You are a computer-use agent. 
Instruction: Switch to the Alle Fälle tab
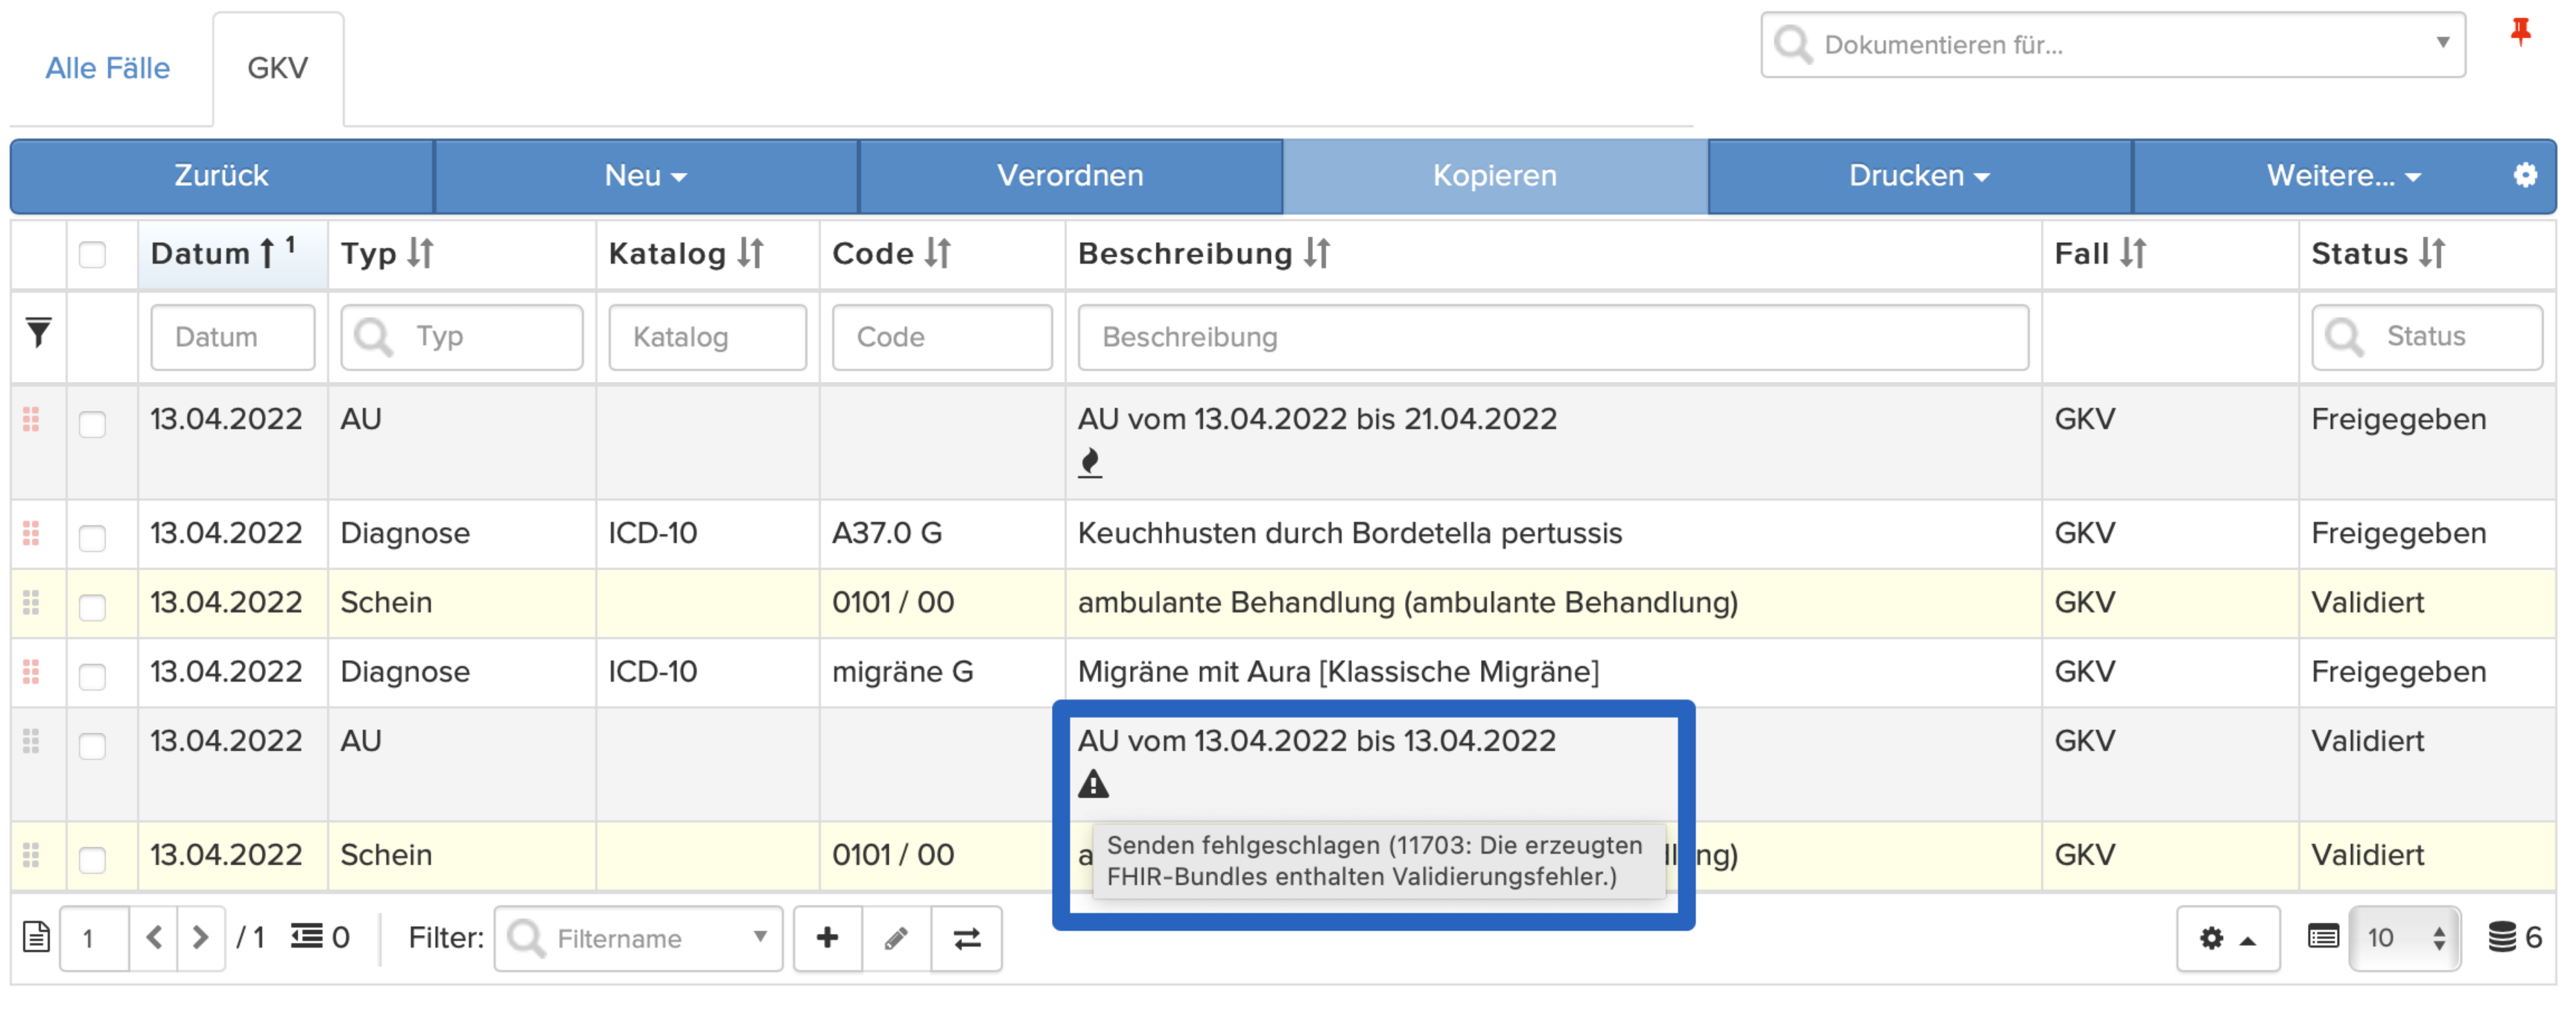(108, 68)
